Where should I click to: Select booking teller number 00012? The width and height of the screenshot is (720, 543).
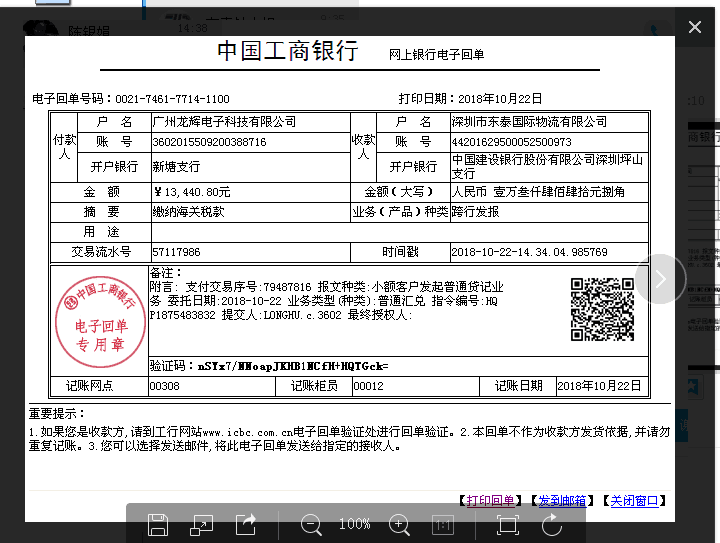coord(368,386)
